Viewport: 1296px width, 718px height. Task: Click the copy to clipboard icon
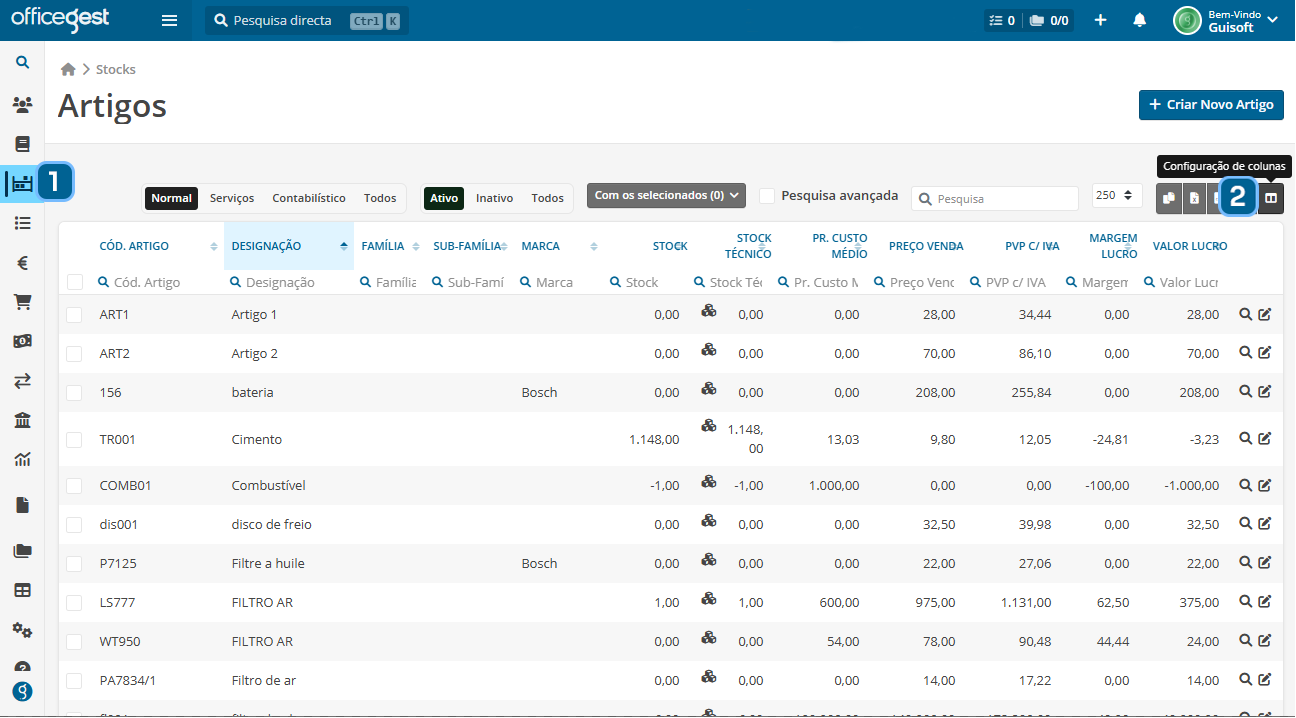pyautogui.click(x=1169, y=198)
